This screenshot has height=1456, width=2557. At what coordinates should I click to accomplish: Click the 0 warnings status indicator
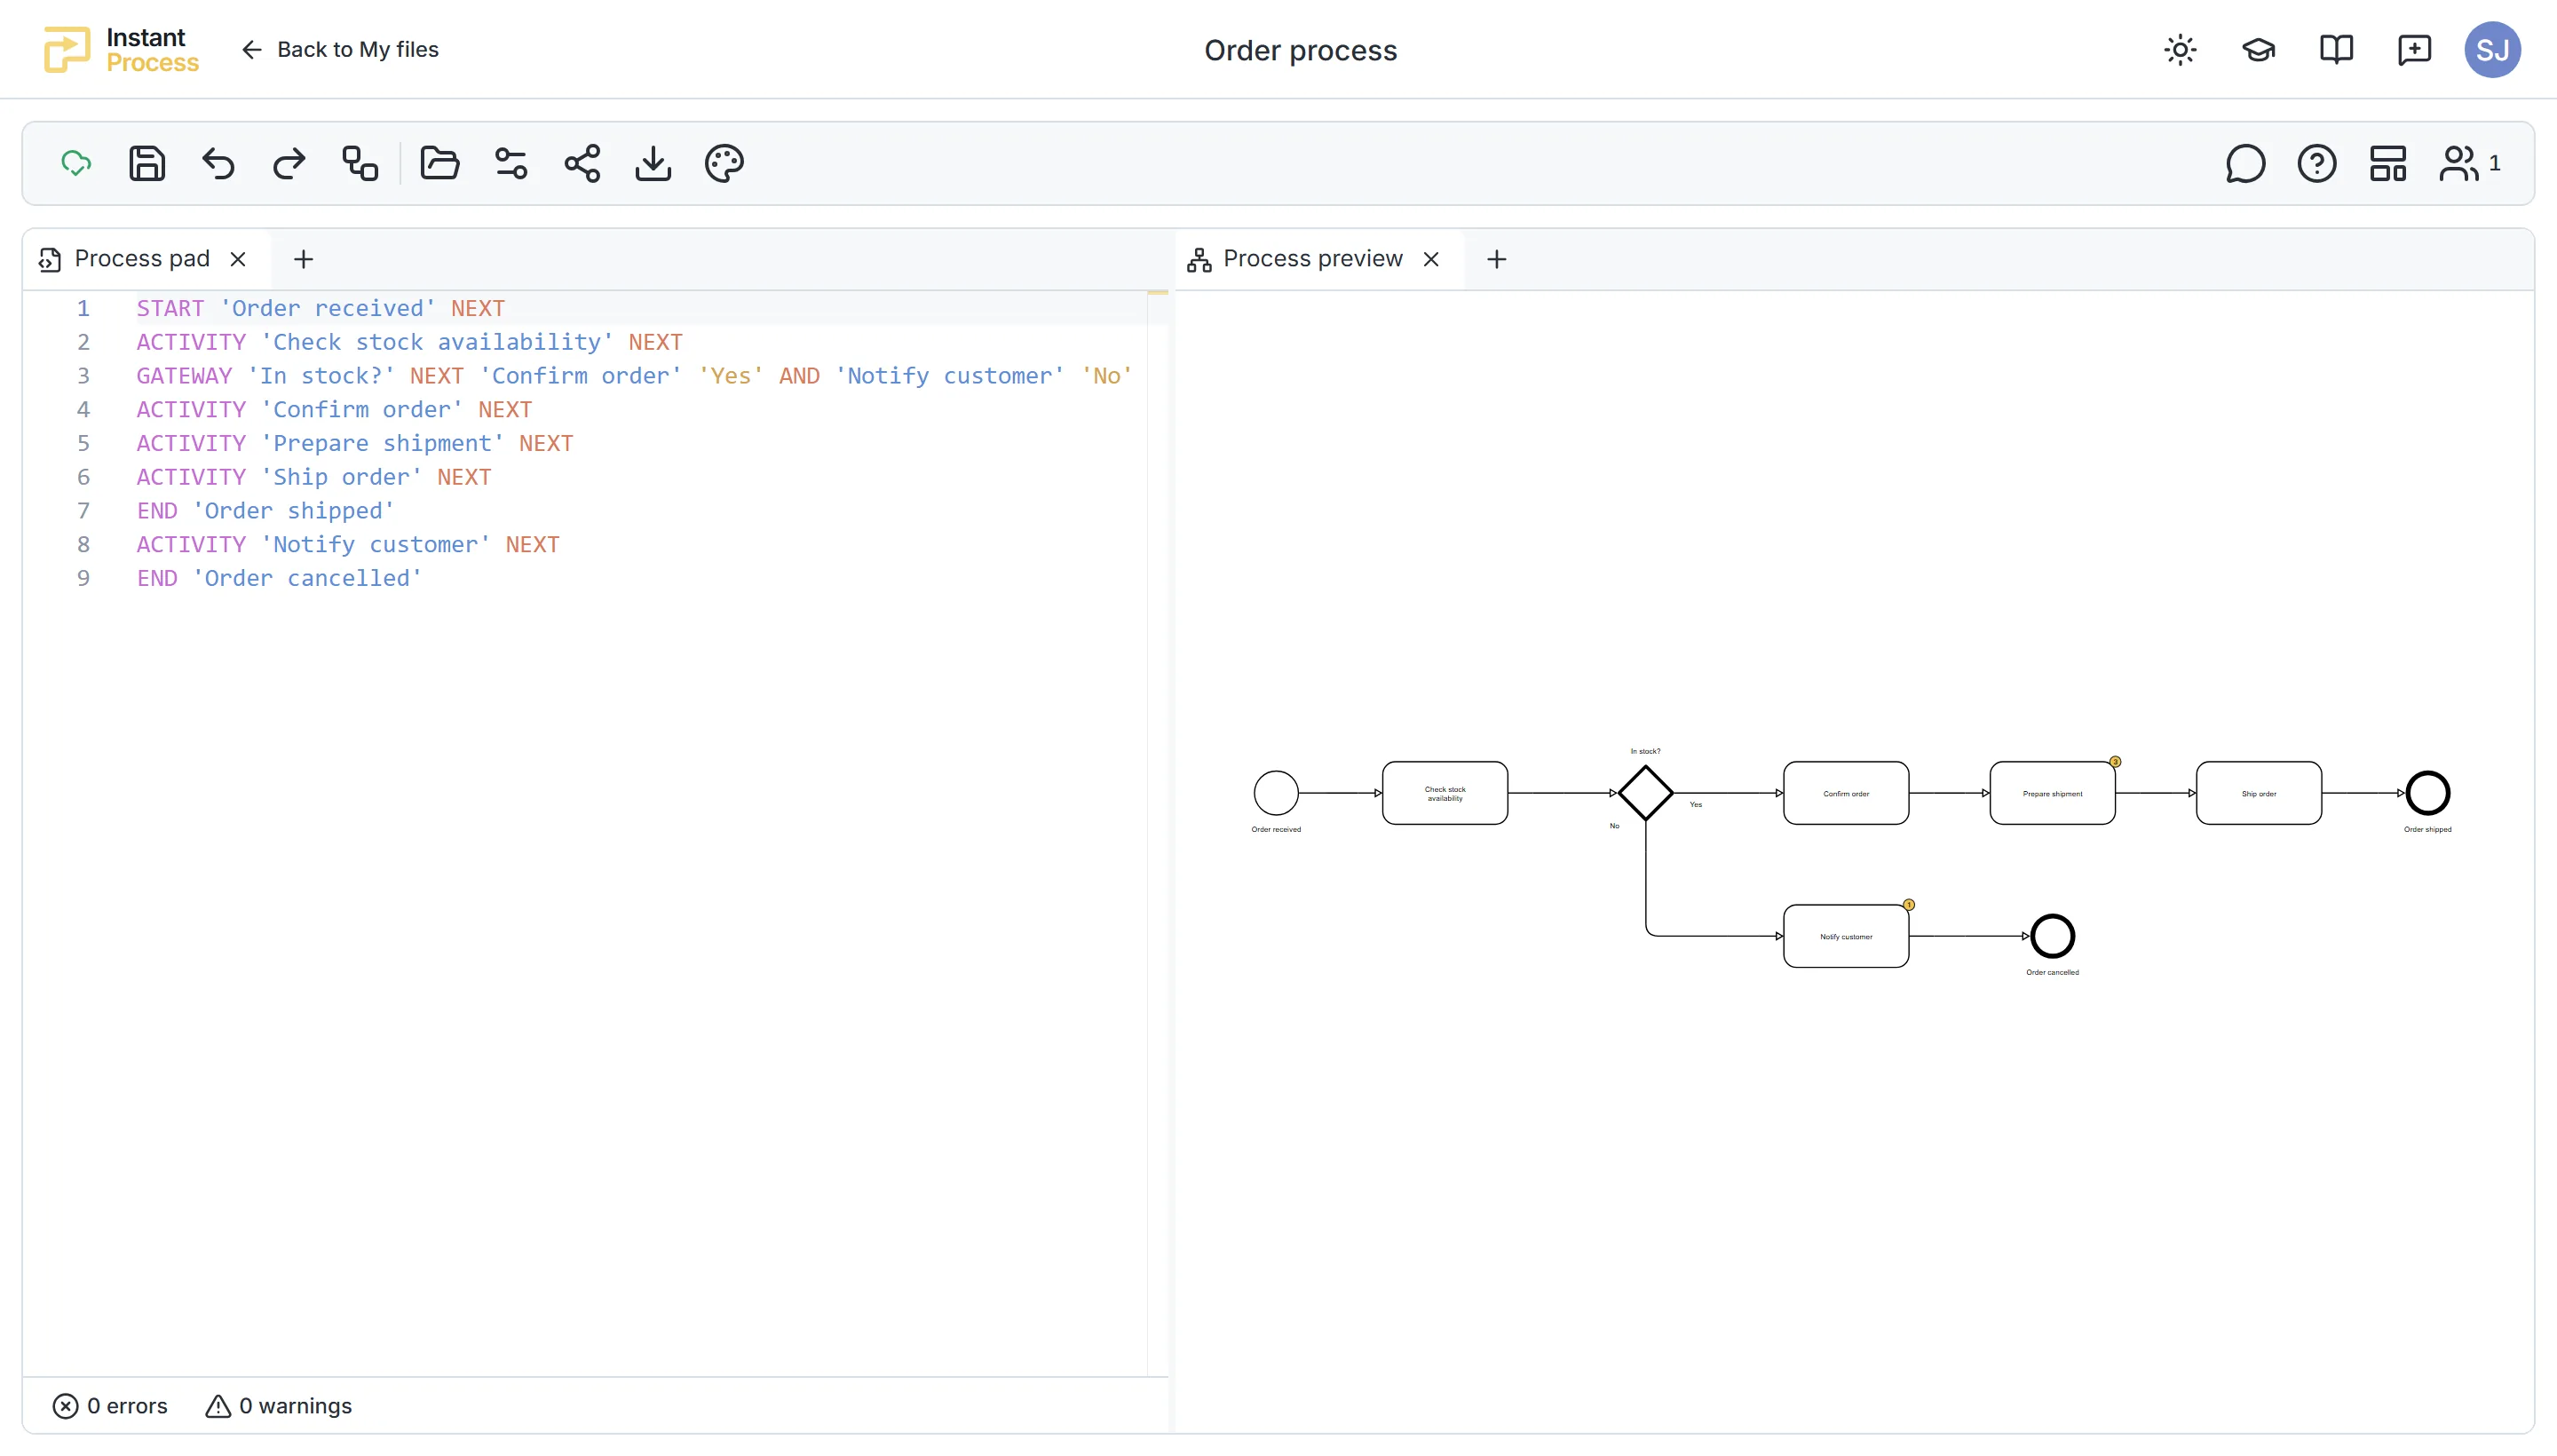click(x=279, y=1406)
